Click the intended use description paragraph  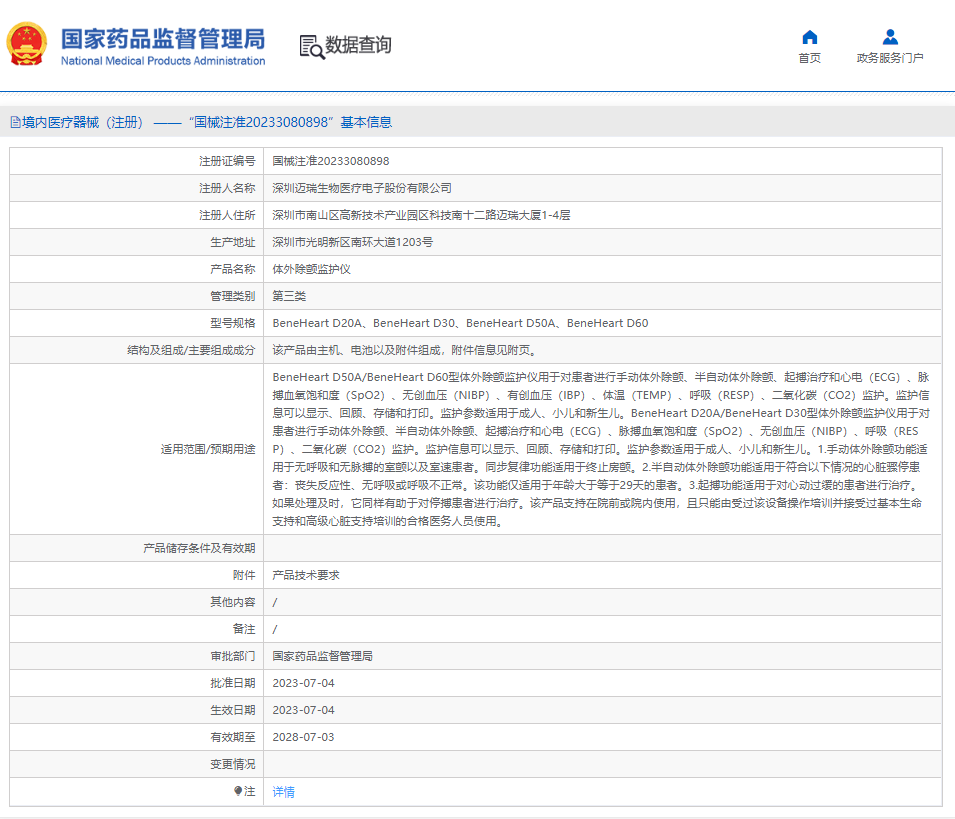pos(601,449)
